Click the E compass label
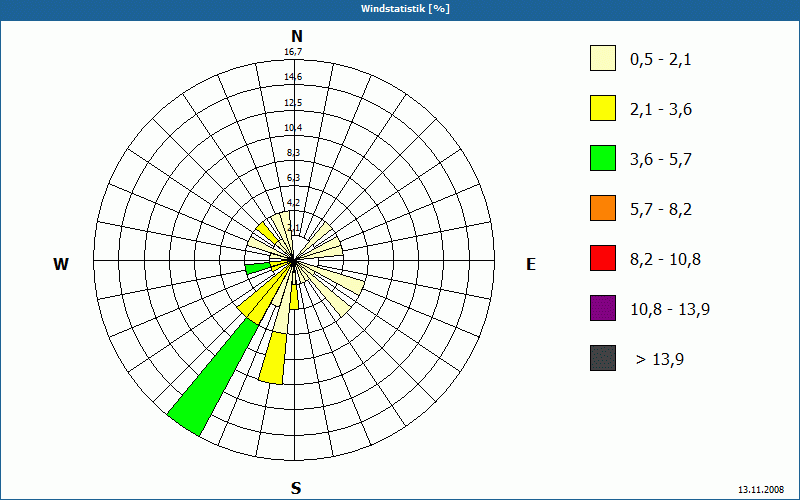 (x=531, y=264)
